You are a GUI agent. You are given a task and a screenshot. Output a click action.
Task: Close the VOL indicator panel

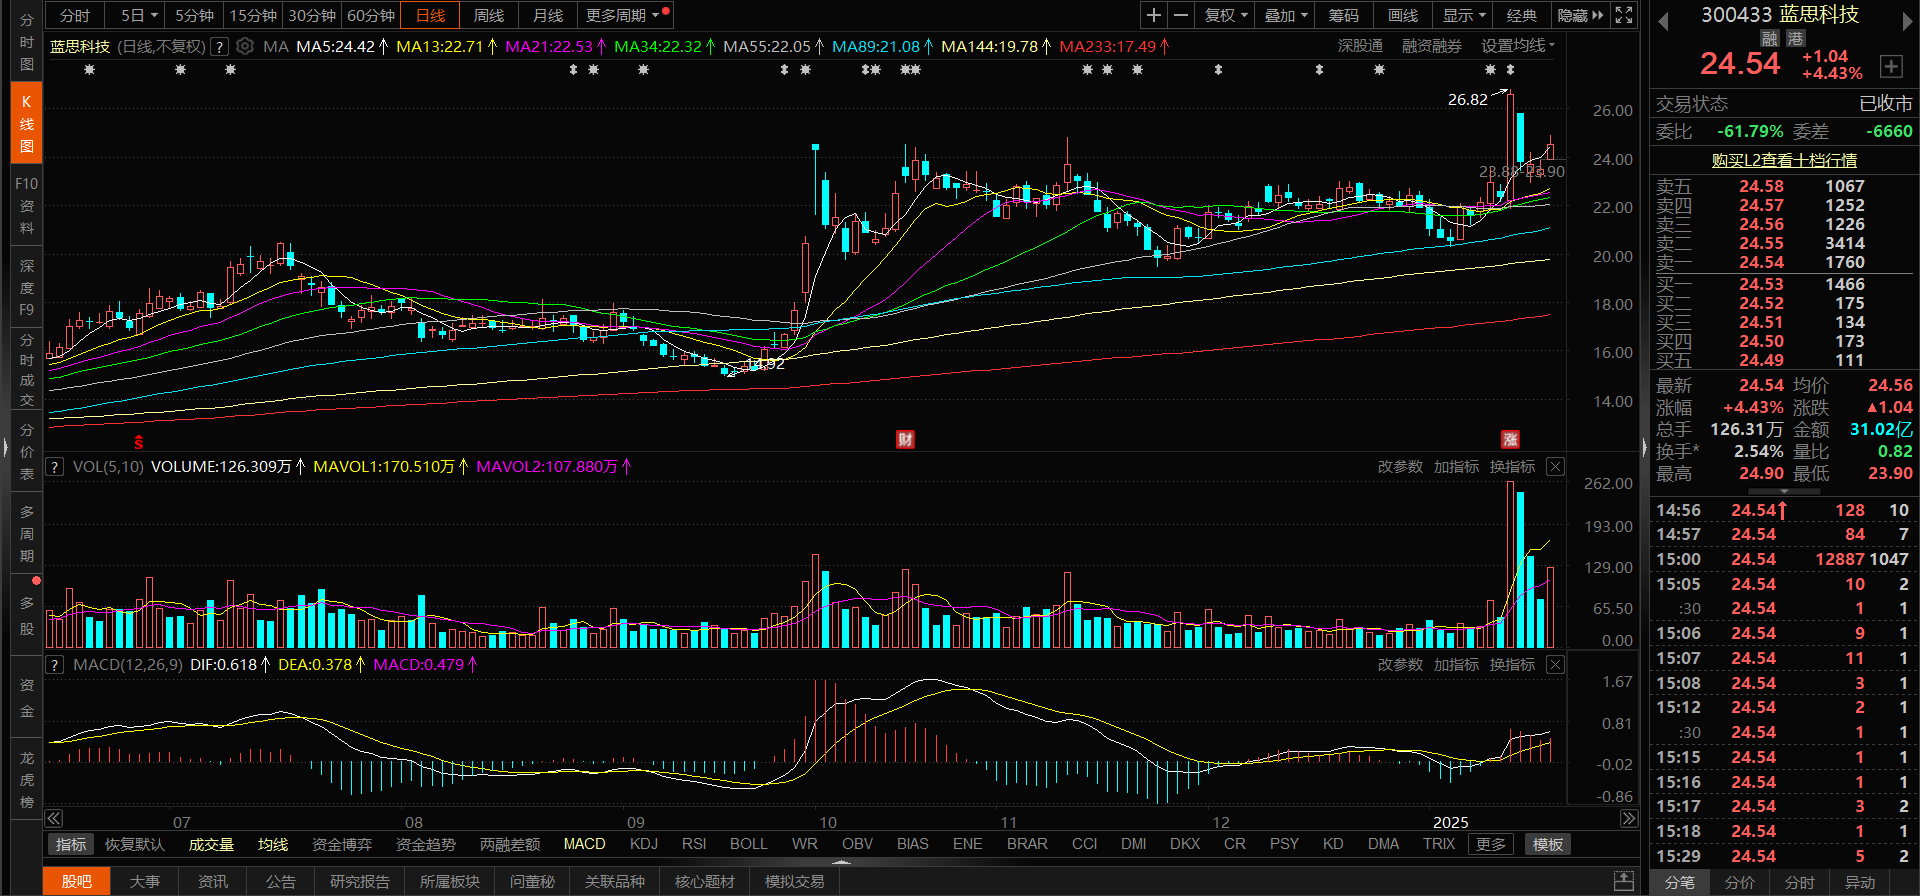click(x=1555, y=467)
